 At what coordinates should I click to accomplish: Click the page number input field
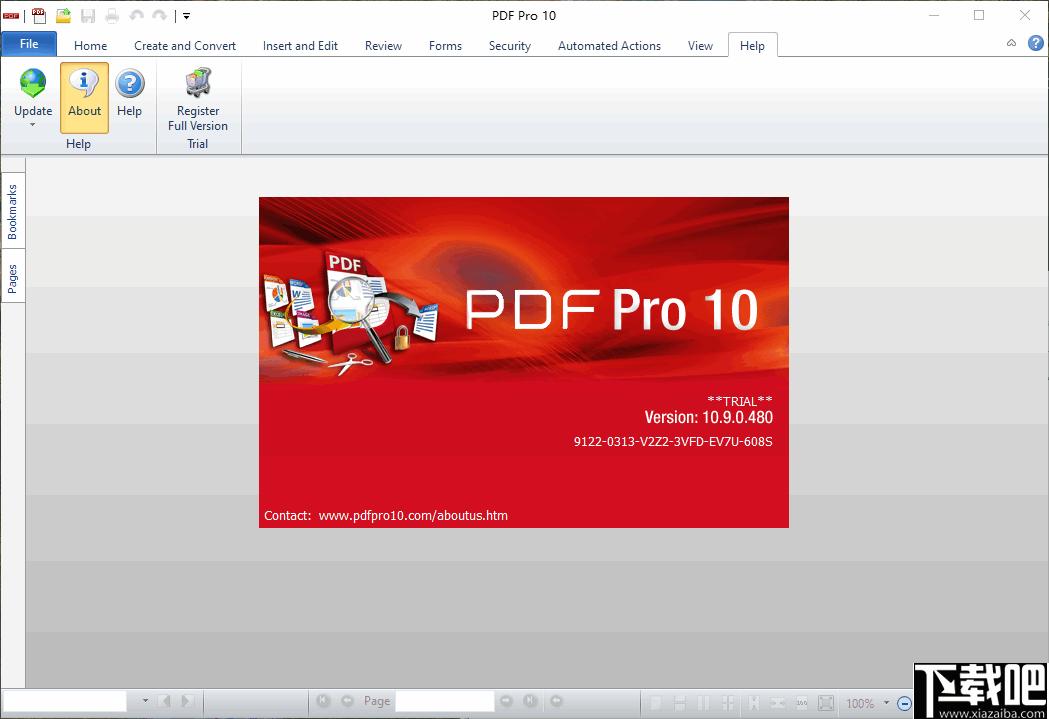(x=444, y=702)
